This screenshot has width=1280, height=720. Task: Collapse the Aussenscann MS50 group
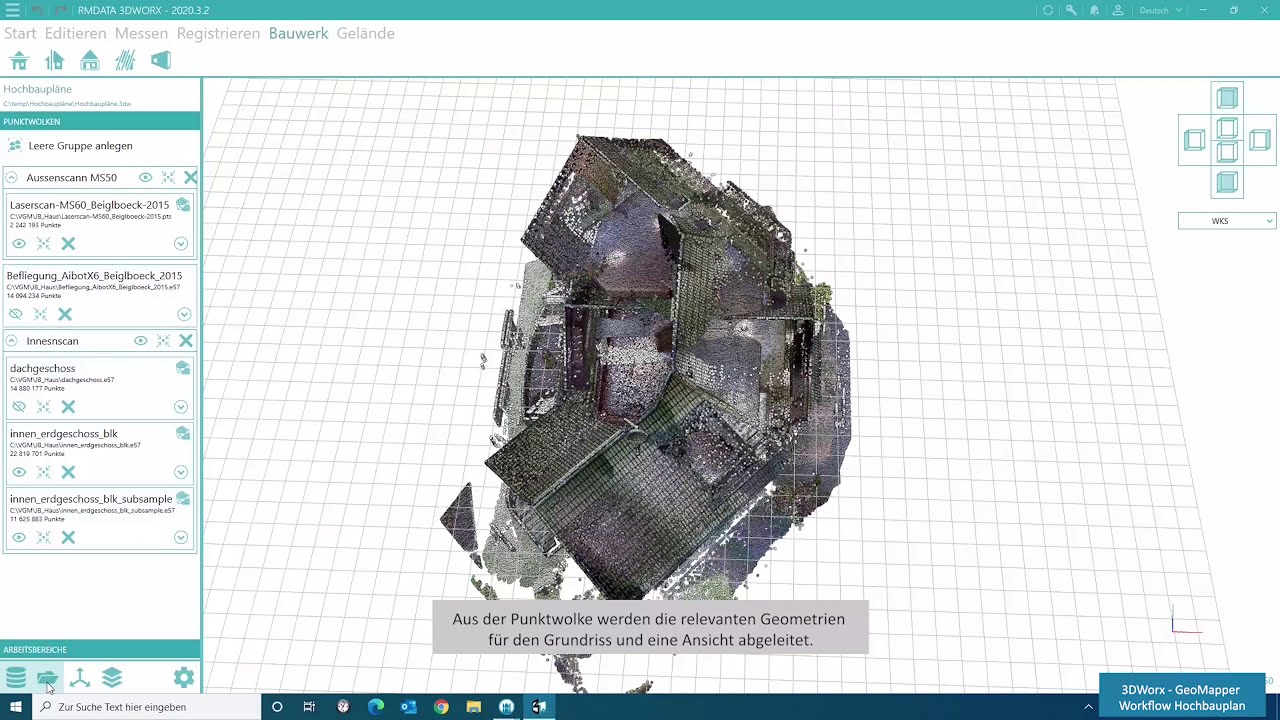11,177
